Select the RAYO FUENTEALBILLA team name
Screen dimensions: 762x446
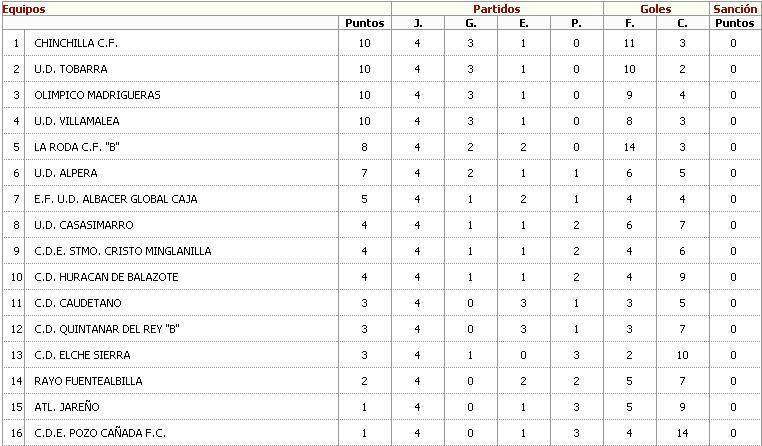coord(88,381)
